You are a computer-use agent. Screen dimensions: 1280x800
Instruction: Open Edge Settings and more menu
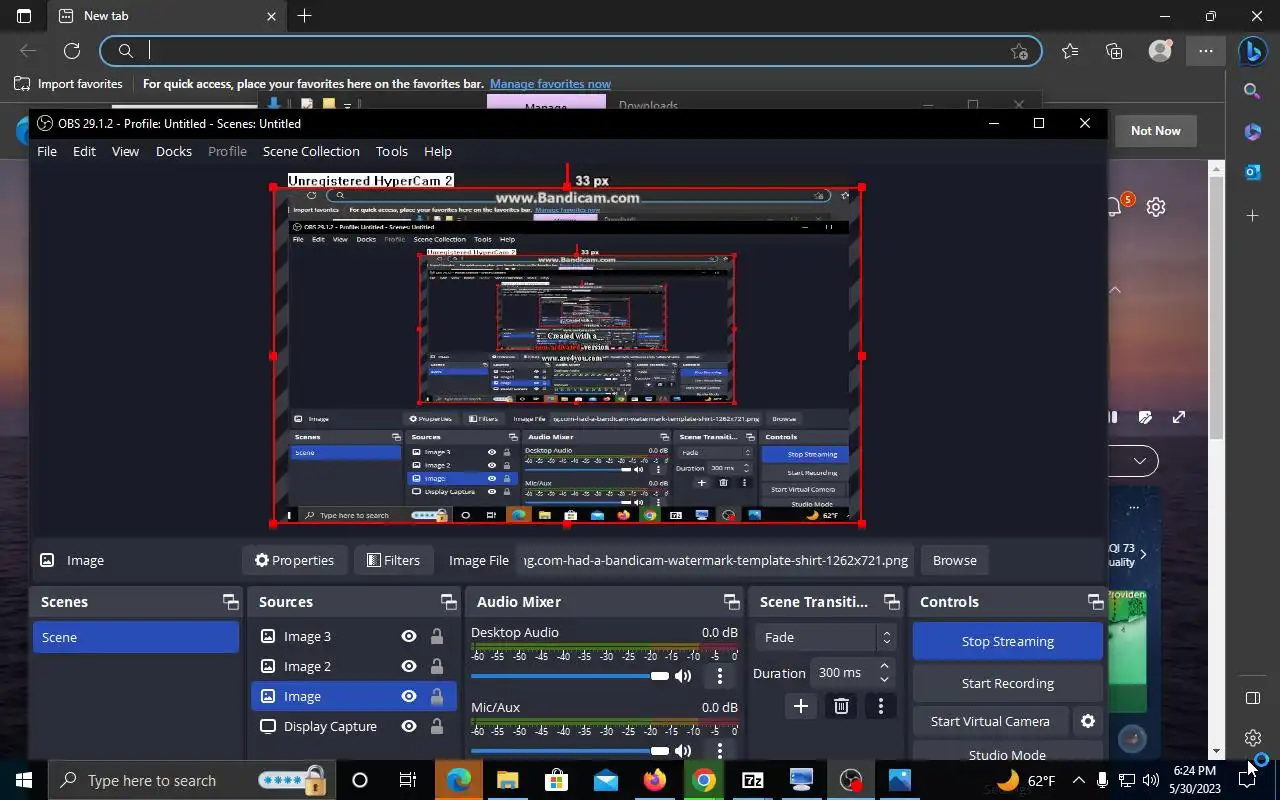pyautogui.click(x=1206, y=51)
